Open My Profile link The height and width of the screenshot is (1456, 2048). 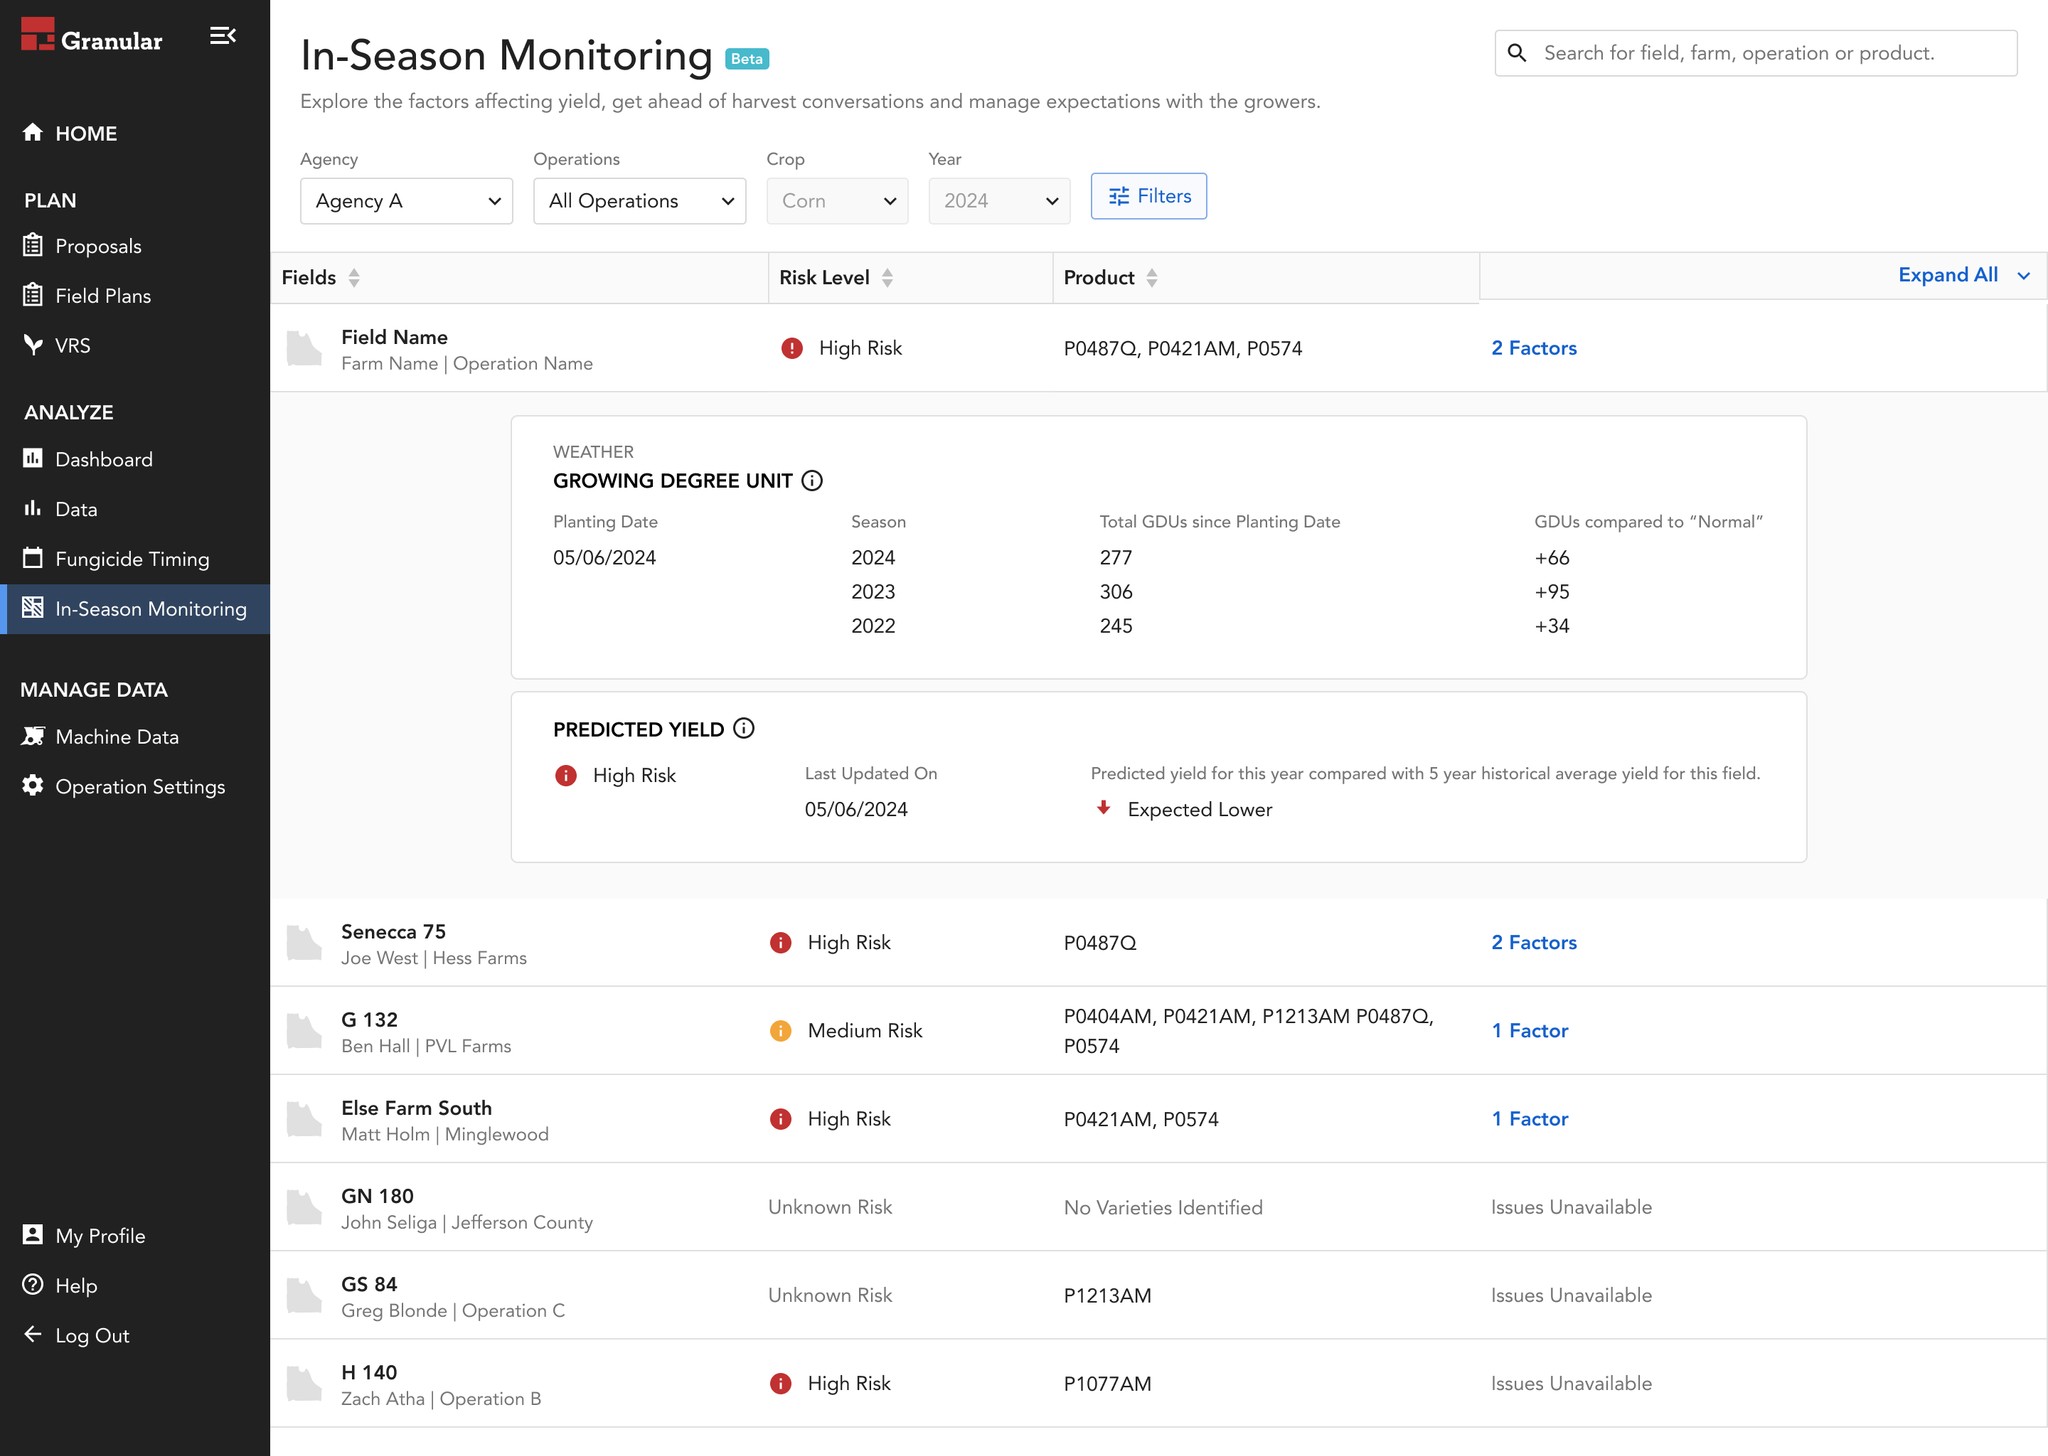coord(100,1236)
